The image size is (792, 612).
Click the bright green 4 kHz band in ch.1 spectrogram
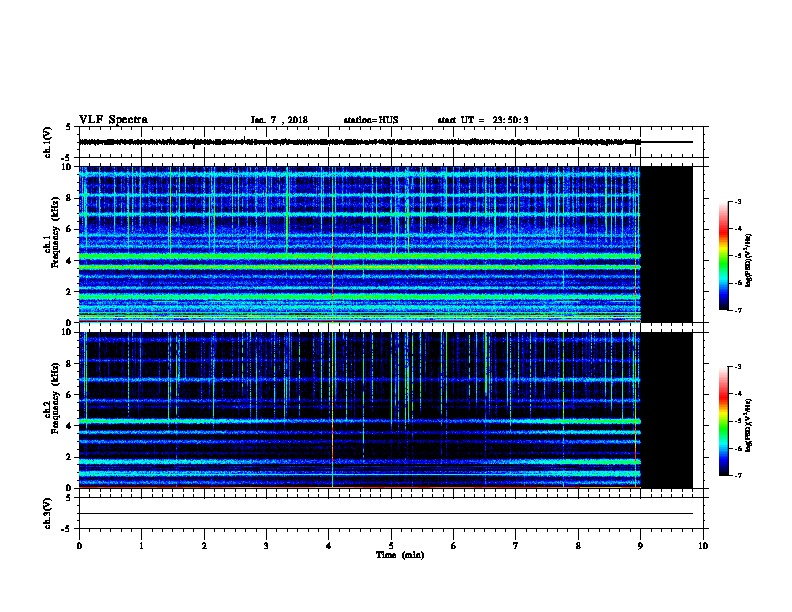[x=360, y=257]
